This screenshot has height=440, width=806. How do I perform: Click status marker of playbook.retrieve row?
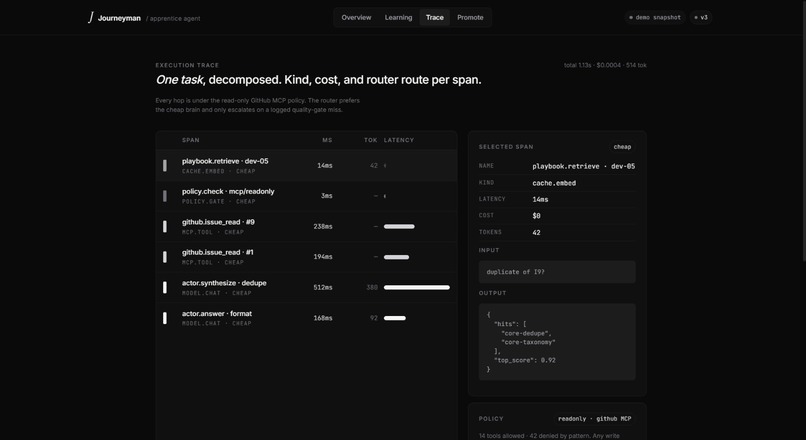coord(164,166)
